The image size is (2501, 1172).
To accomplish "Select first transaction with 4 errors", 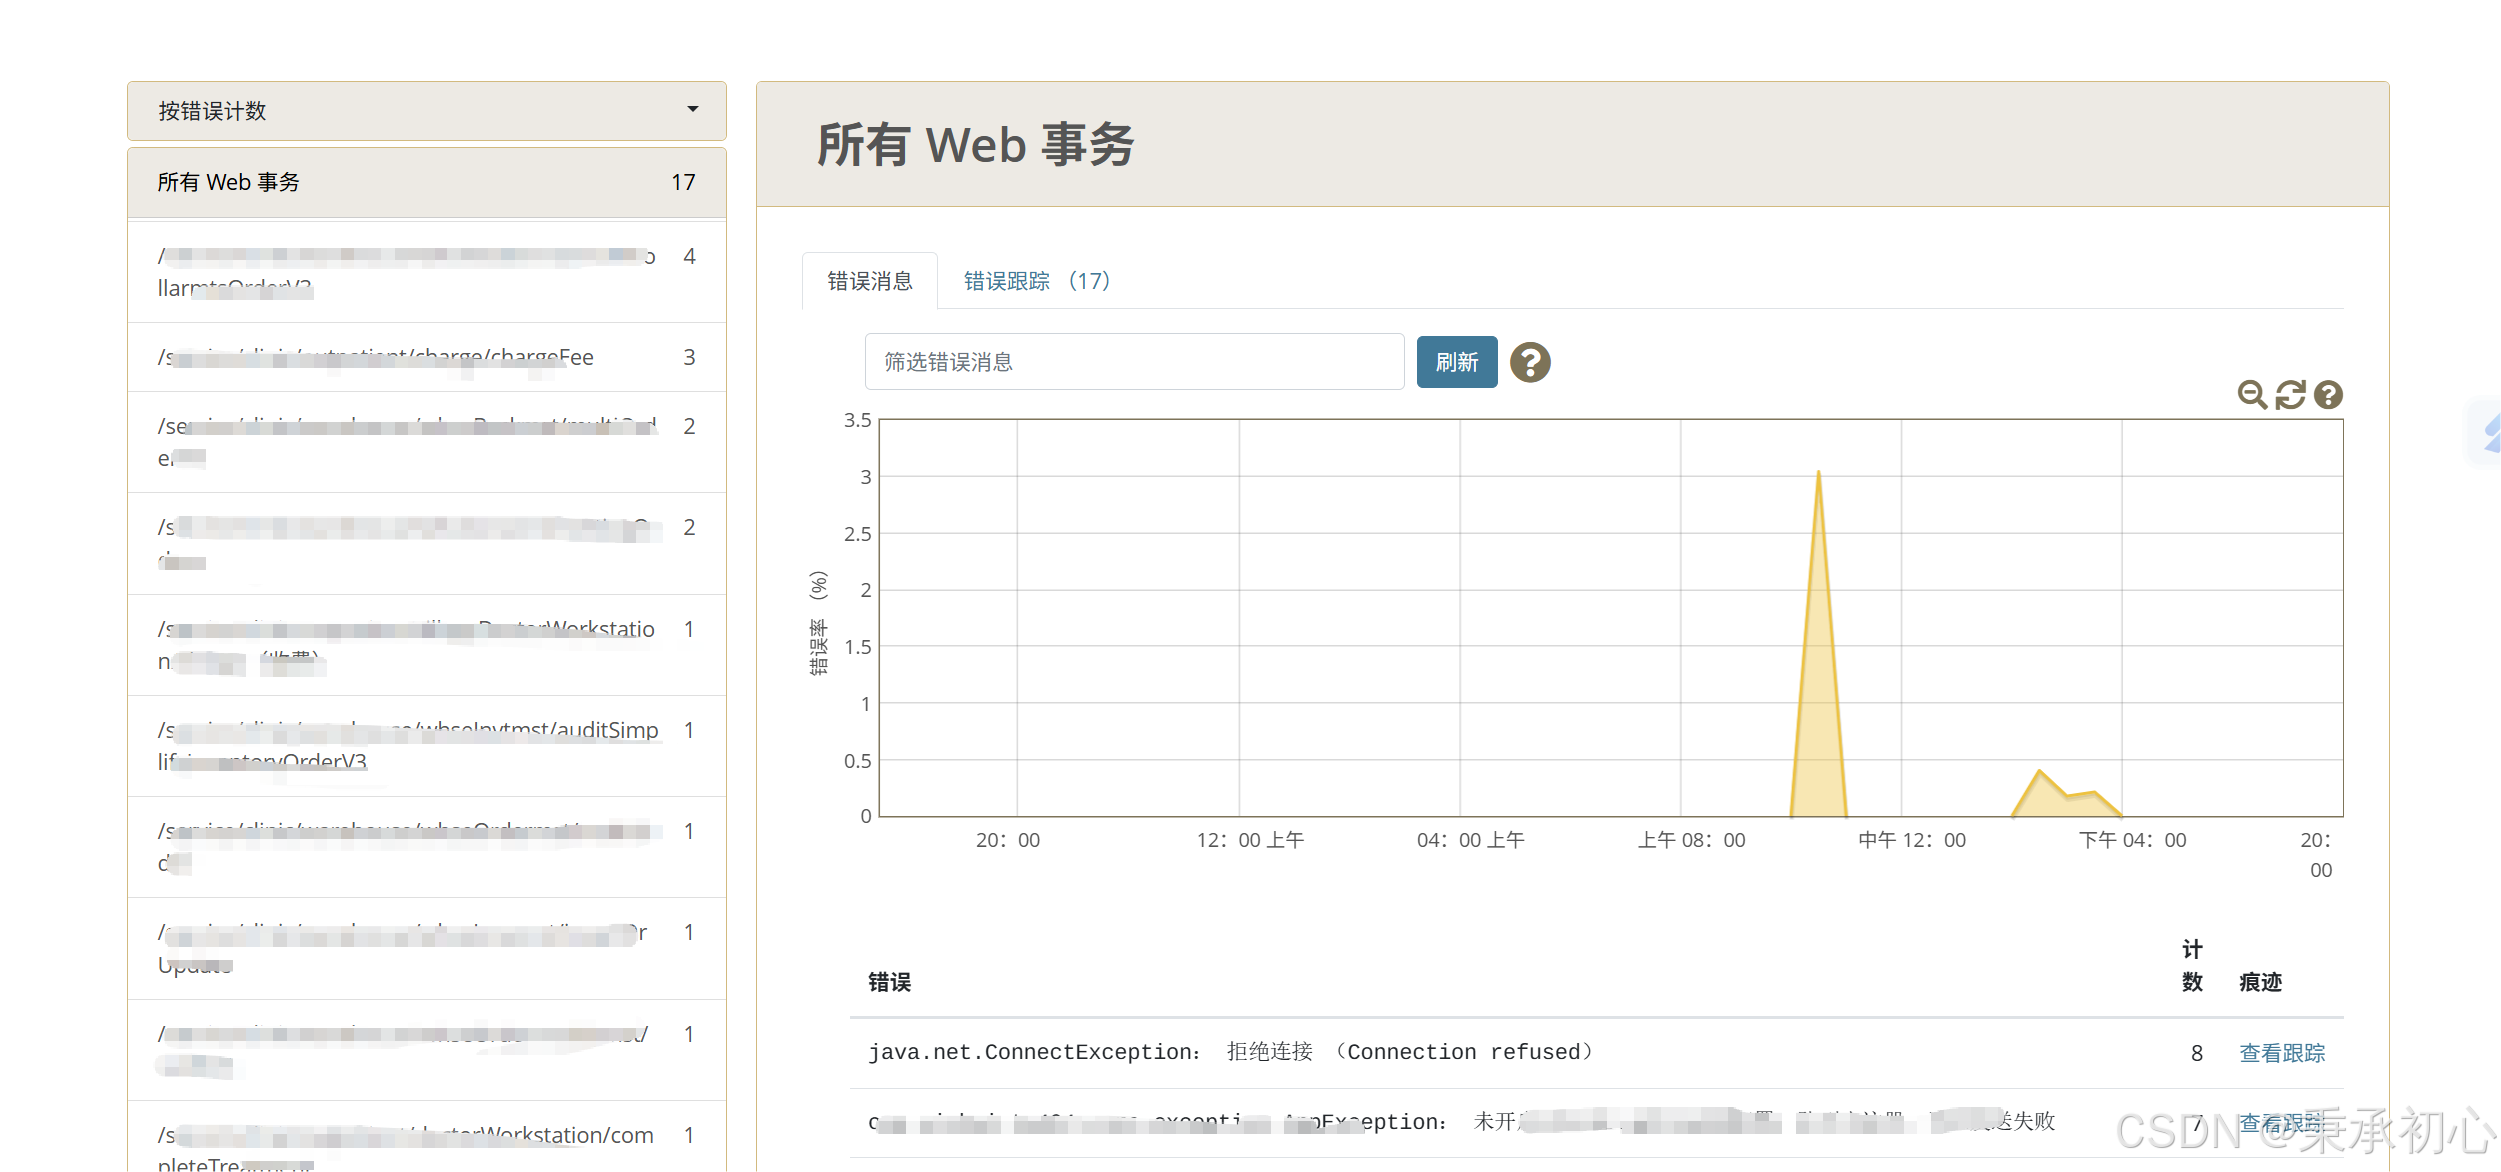I will pos(426,271).
